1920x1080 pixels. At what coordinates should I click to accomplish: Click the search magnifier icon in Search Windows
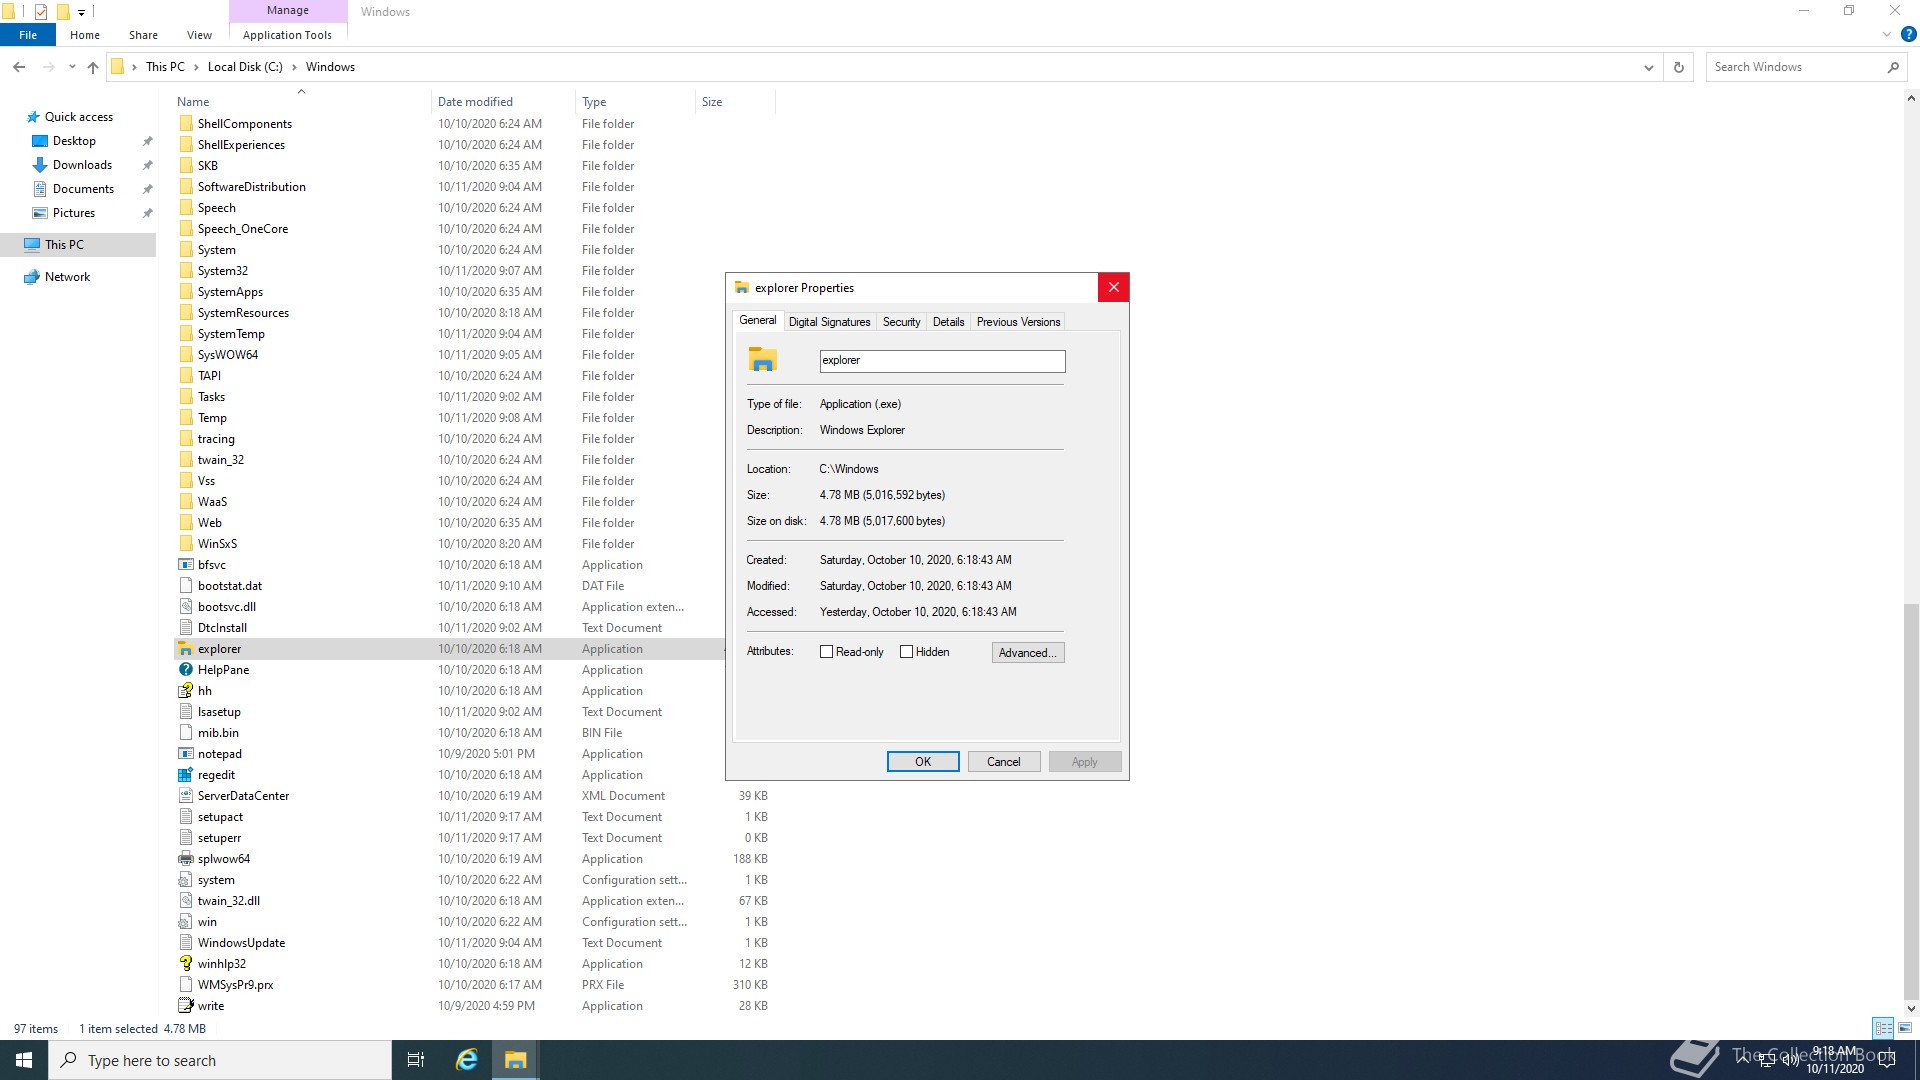coord(1892,67)
